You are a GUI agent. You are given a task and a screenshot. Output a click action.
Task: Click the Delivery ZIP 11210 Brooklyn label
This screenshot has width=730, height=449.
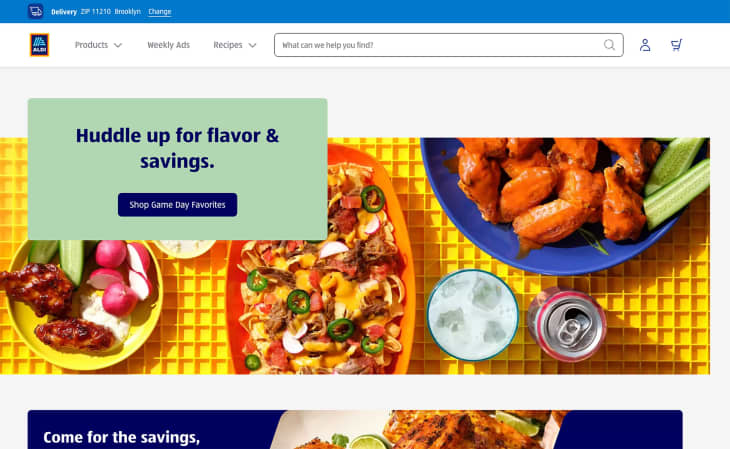(x=96, y=12)
